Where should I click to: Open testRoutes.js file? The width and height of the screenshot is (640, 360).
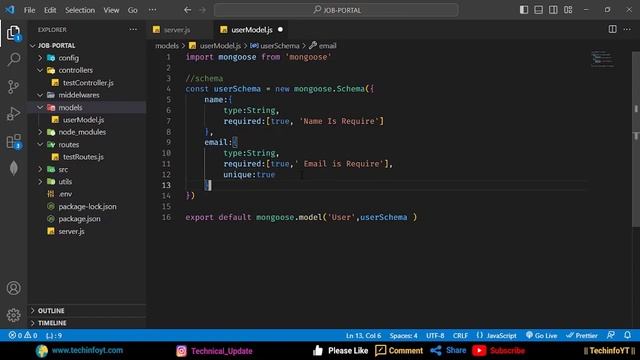87,157
